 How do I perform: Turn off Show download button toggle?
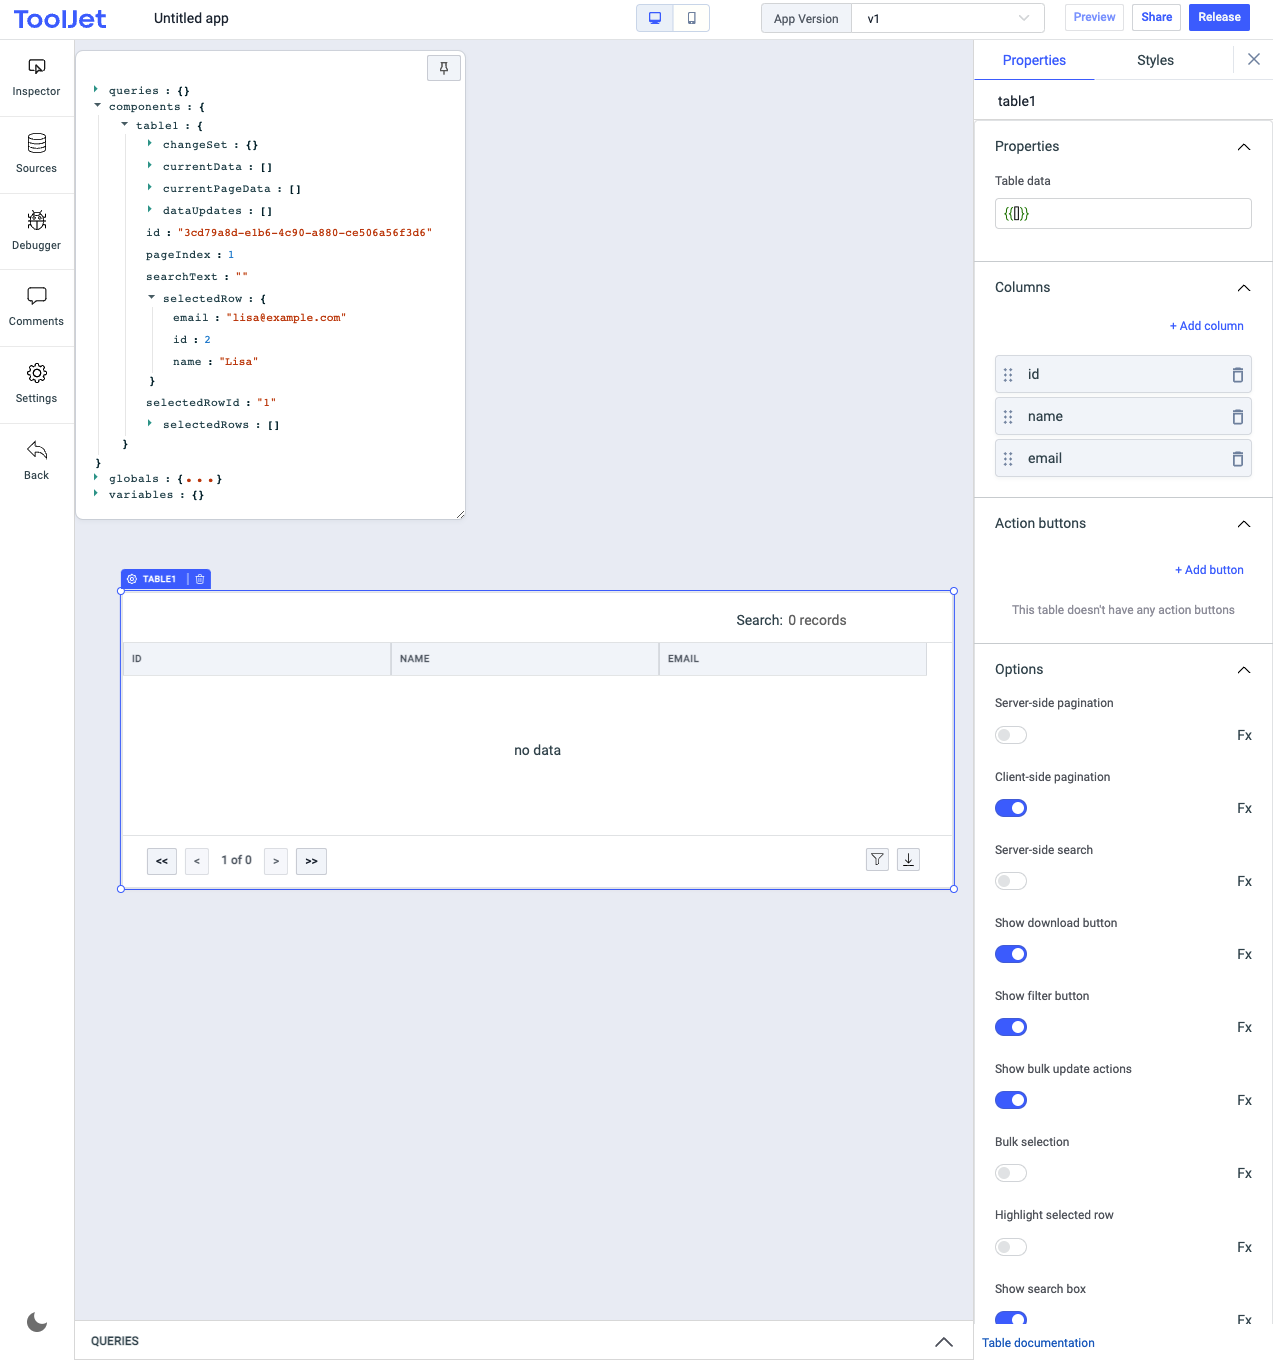coord(1011,954)
